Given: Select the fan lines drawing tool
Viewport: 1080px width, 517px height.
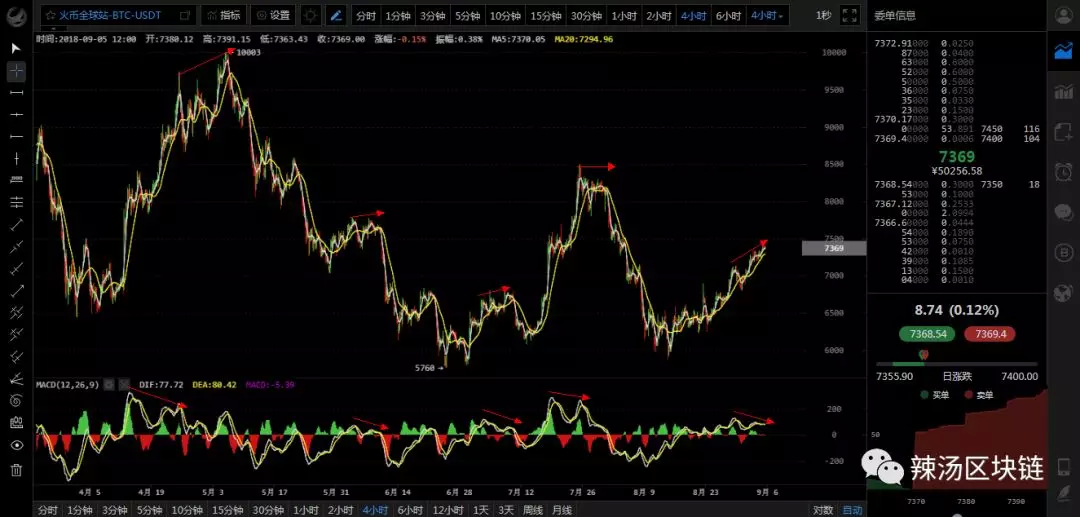Looking at the screenshot, I should click(17, 378).
